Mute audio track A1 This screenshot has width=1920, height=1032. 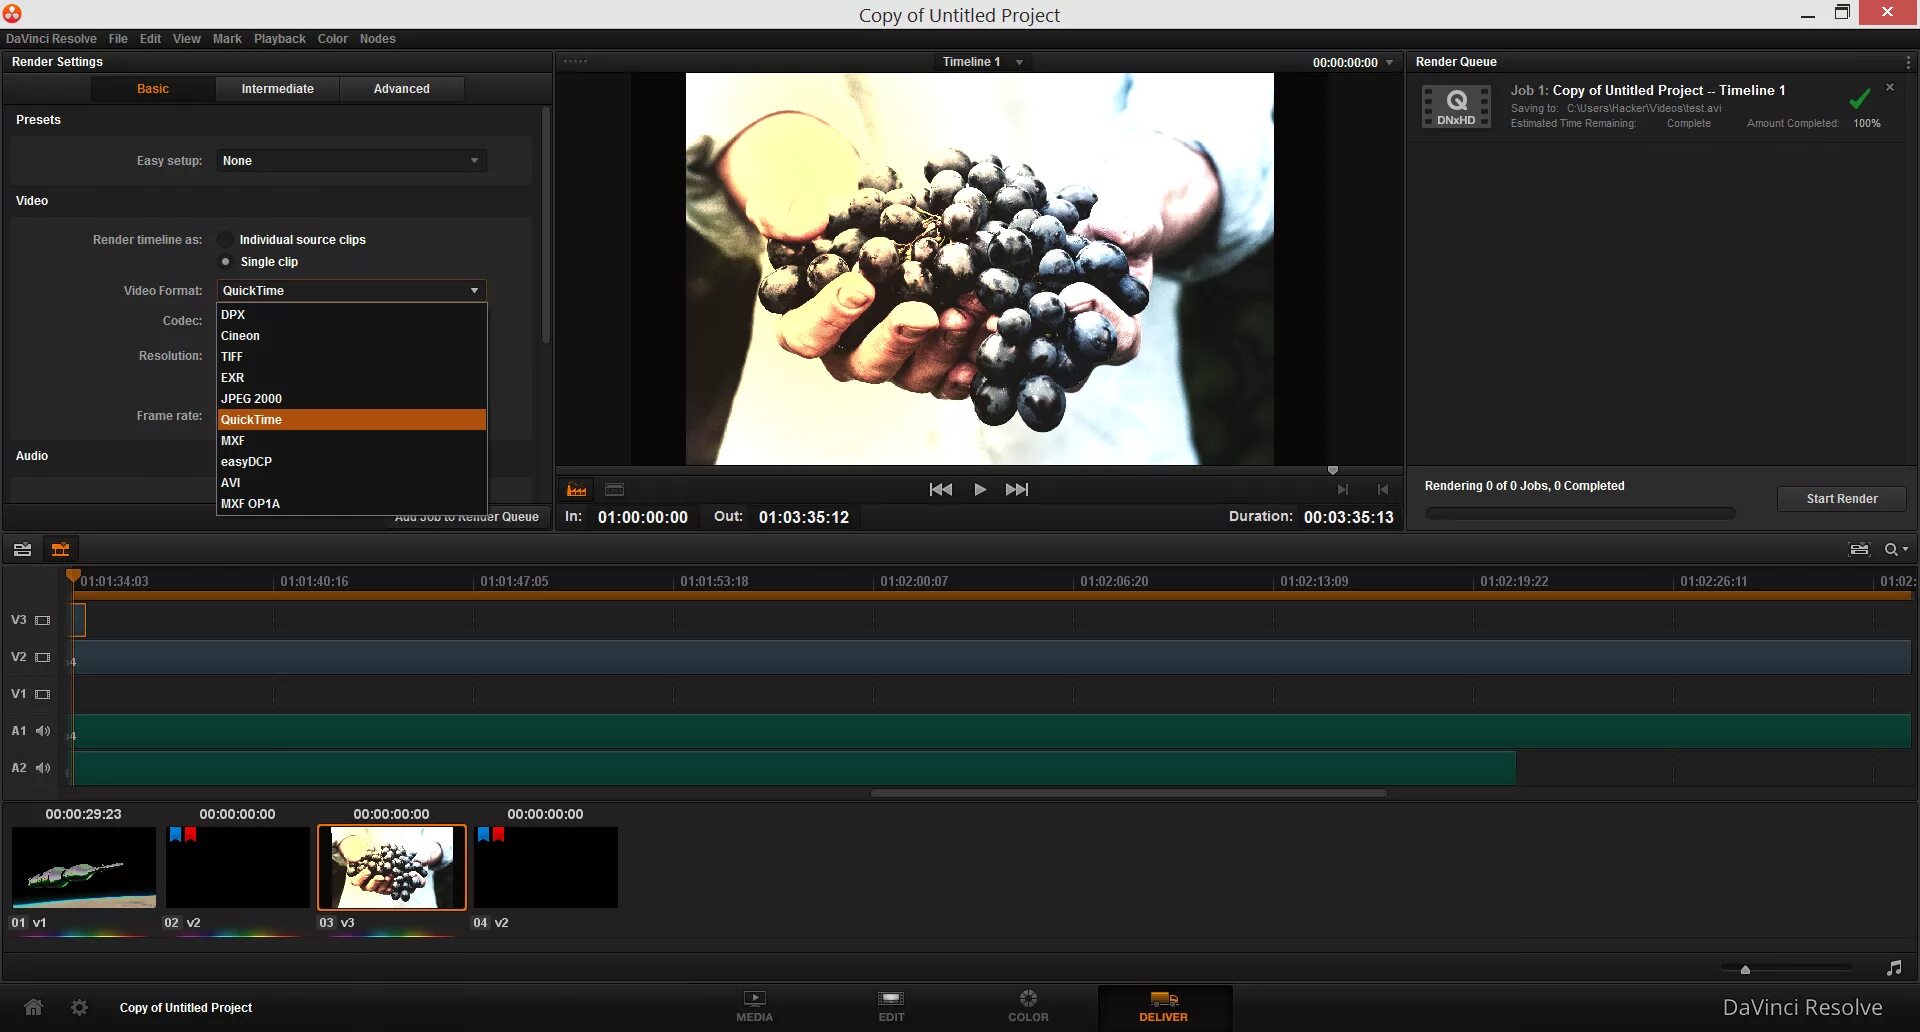43,731
